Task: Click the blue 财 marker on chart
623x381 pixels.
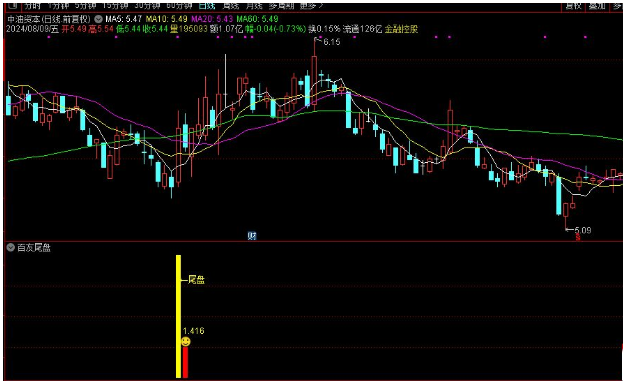Action: click(252, 236)
